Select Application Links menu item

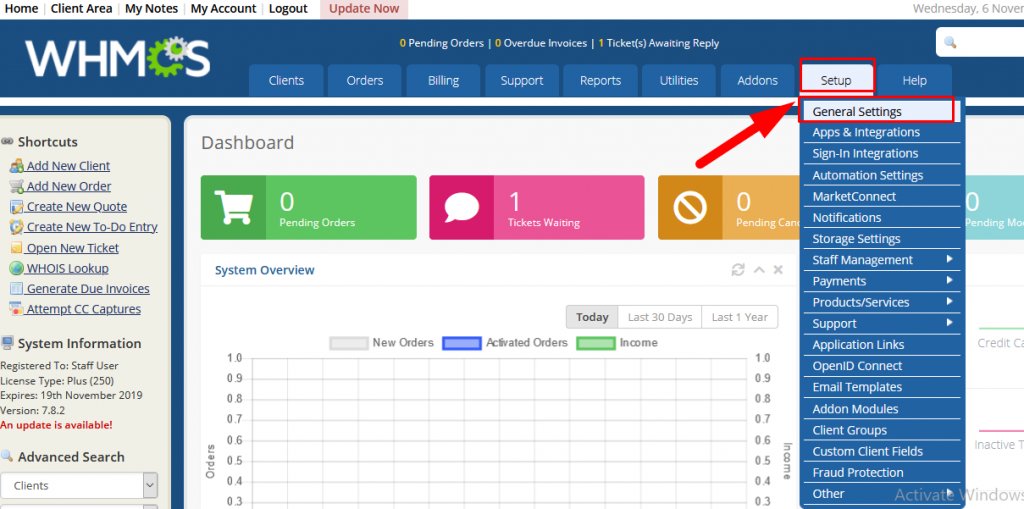880,344
